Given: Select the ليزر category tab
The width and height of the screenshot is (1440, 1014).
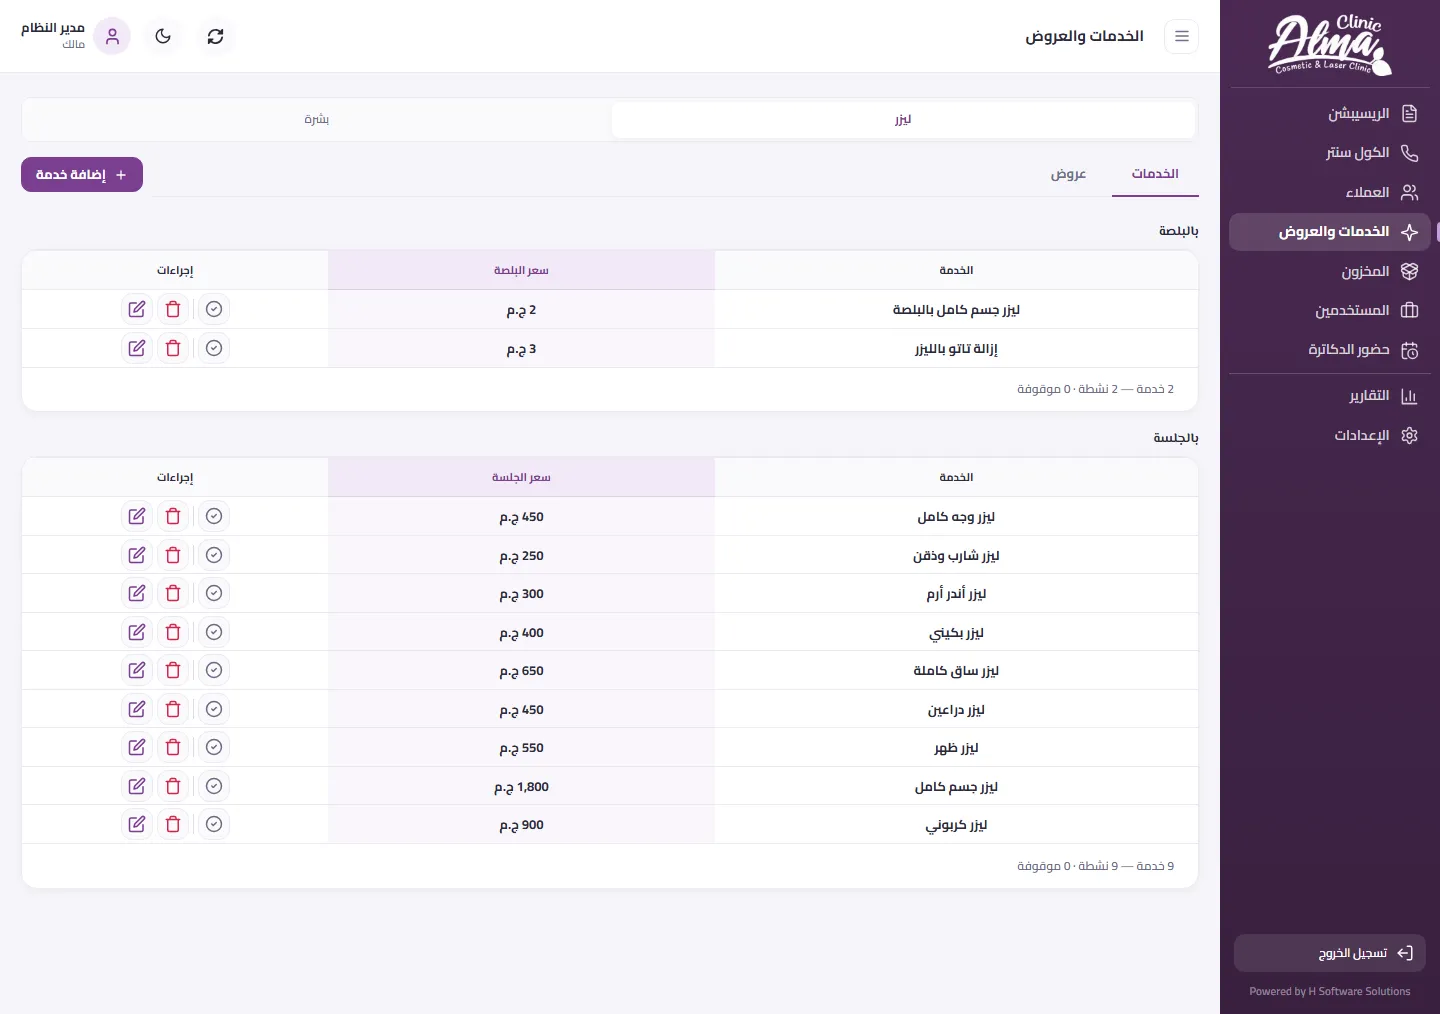Looking at the screenshot, I should point(903,119).
